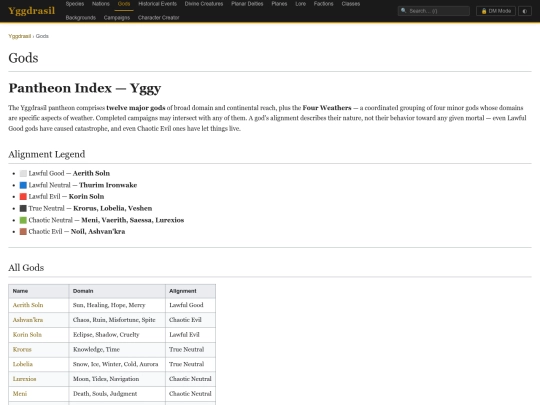Click the 'Eclipse, Shadow, Cruelty' cell
The image size is (540, 405).
coord(117,335)
